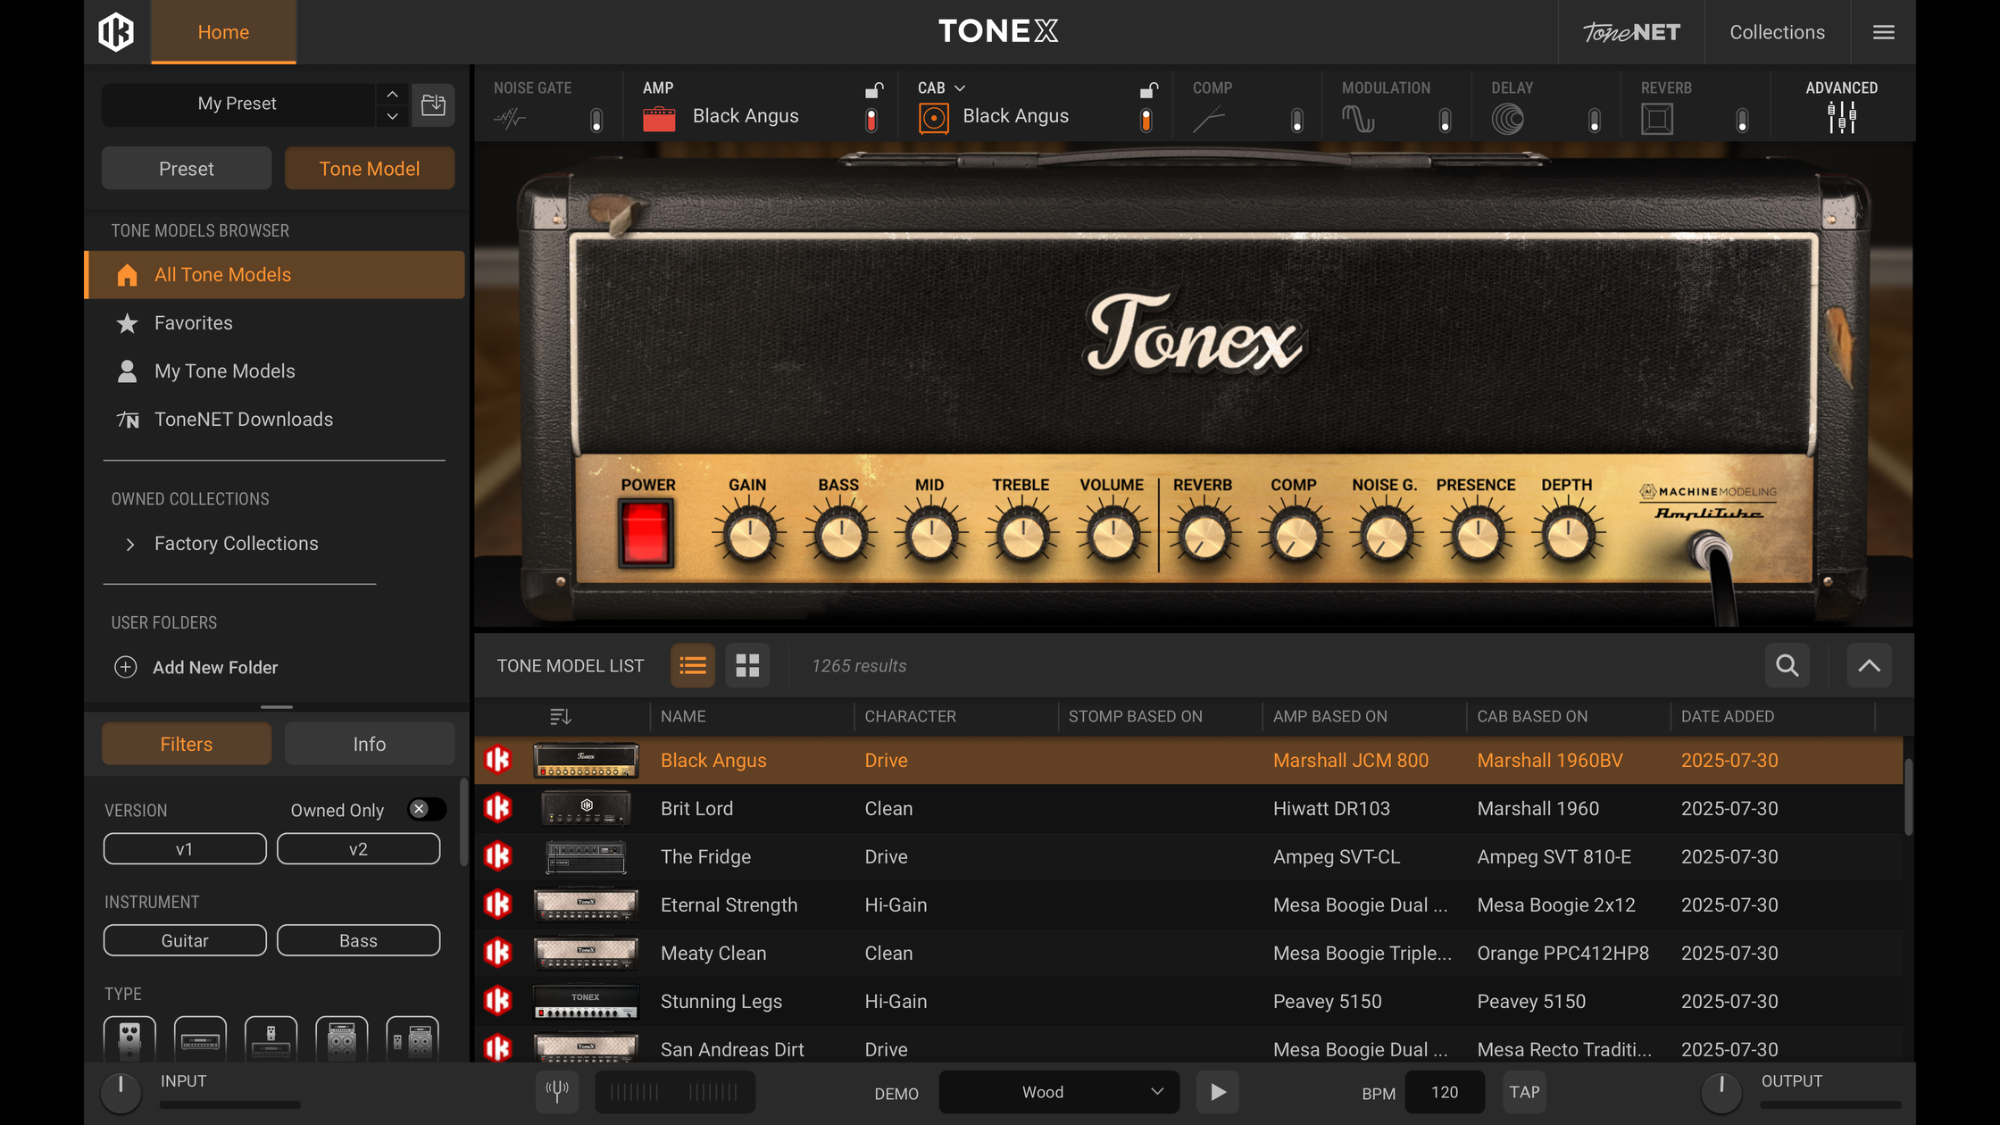Viewport: 2000px width, 1125px height.
Task: Open the CAB dropdown chevron
Action: 960,89
